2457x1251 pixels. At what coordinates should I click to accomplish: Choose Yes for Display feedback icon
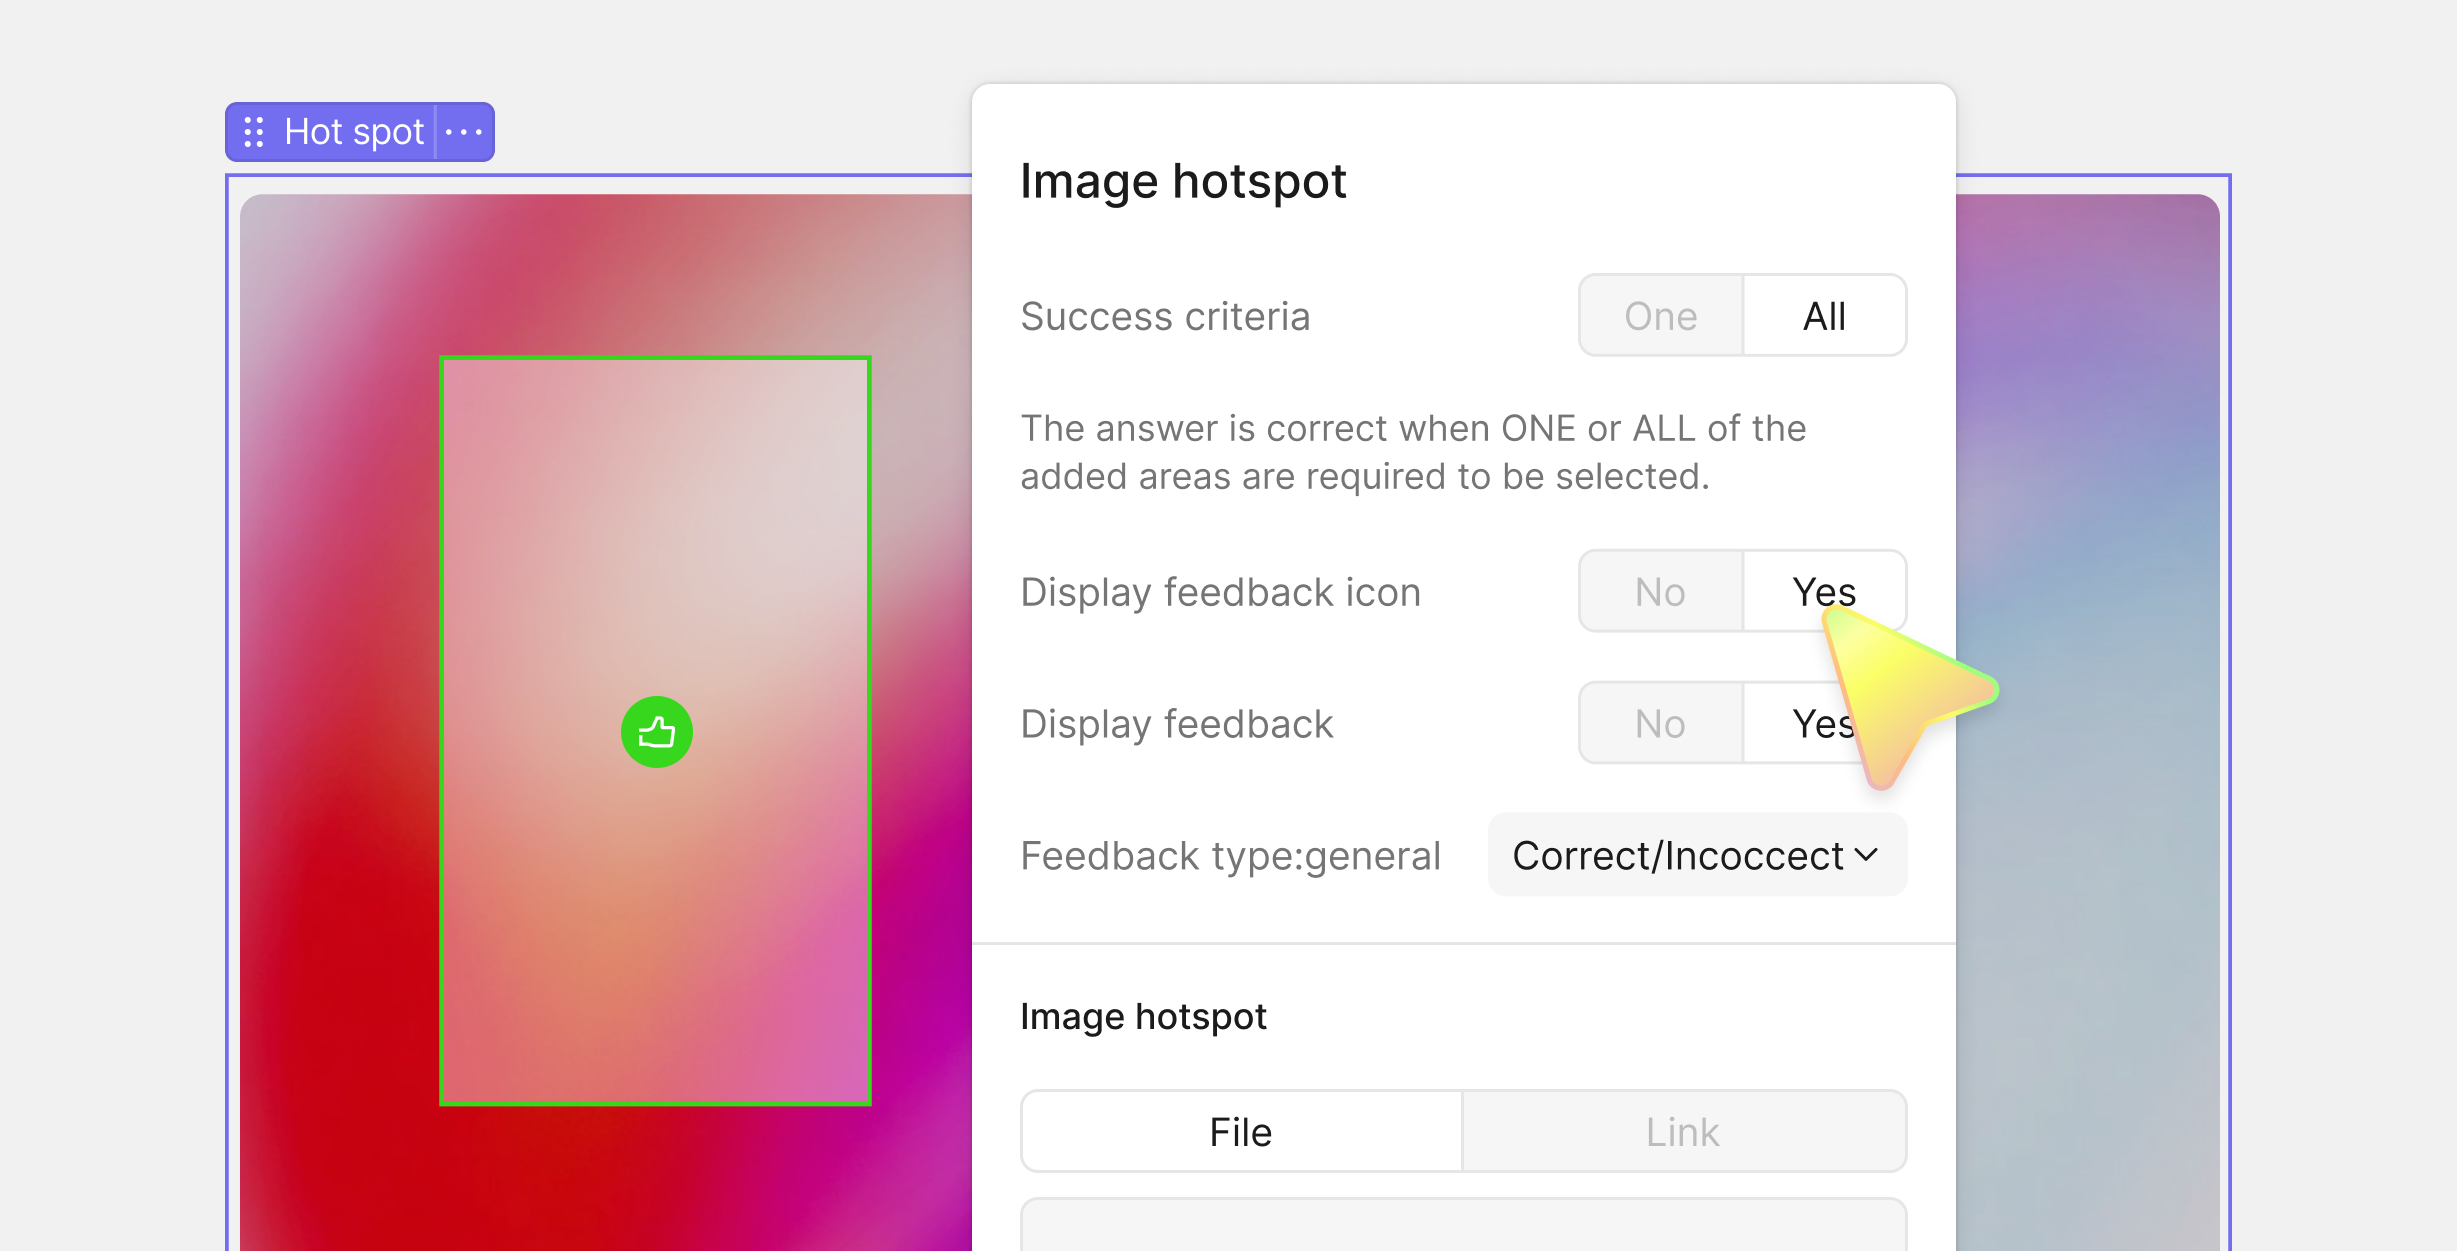pos(1822,590)
